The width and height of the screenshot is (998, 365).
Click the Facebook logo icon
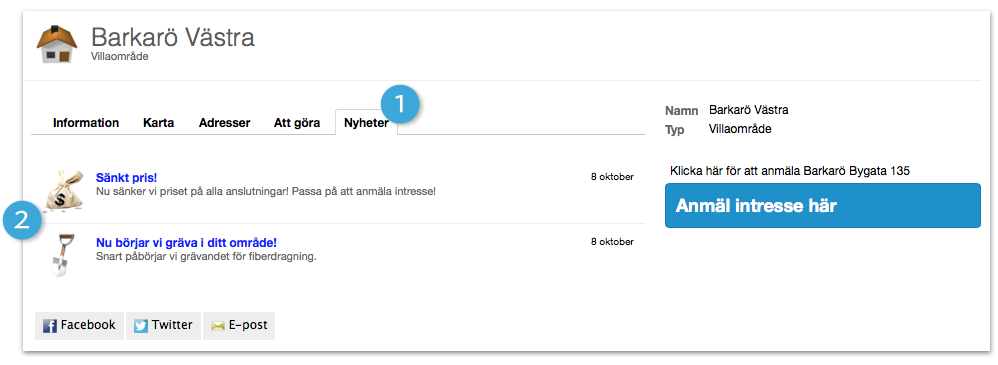pyautogui.click(x=50, y=326)
